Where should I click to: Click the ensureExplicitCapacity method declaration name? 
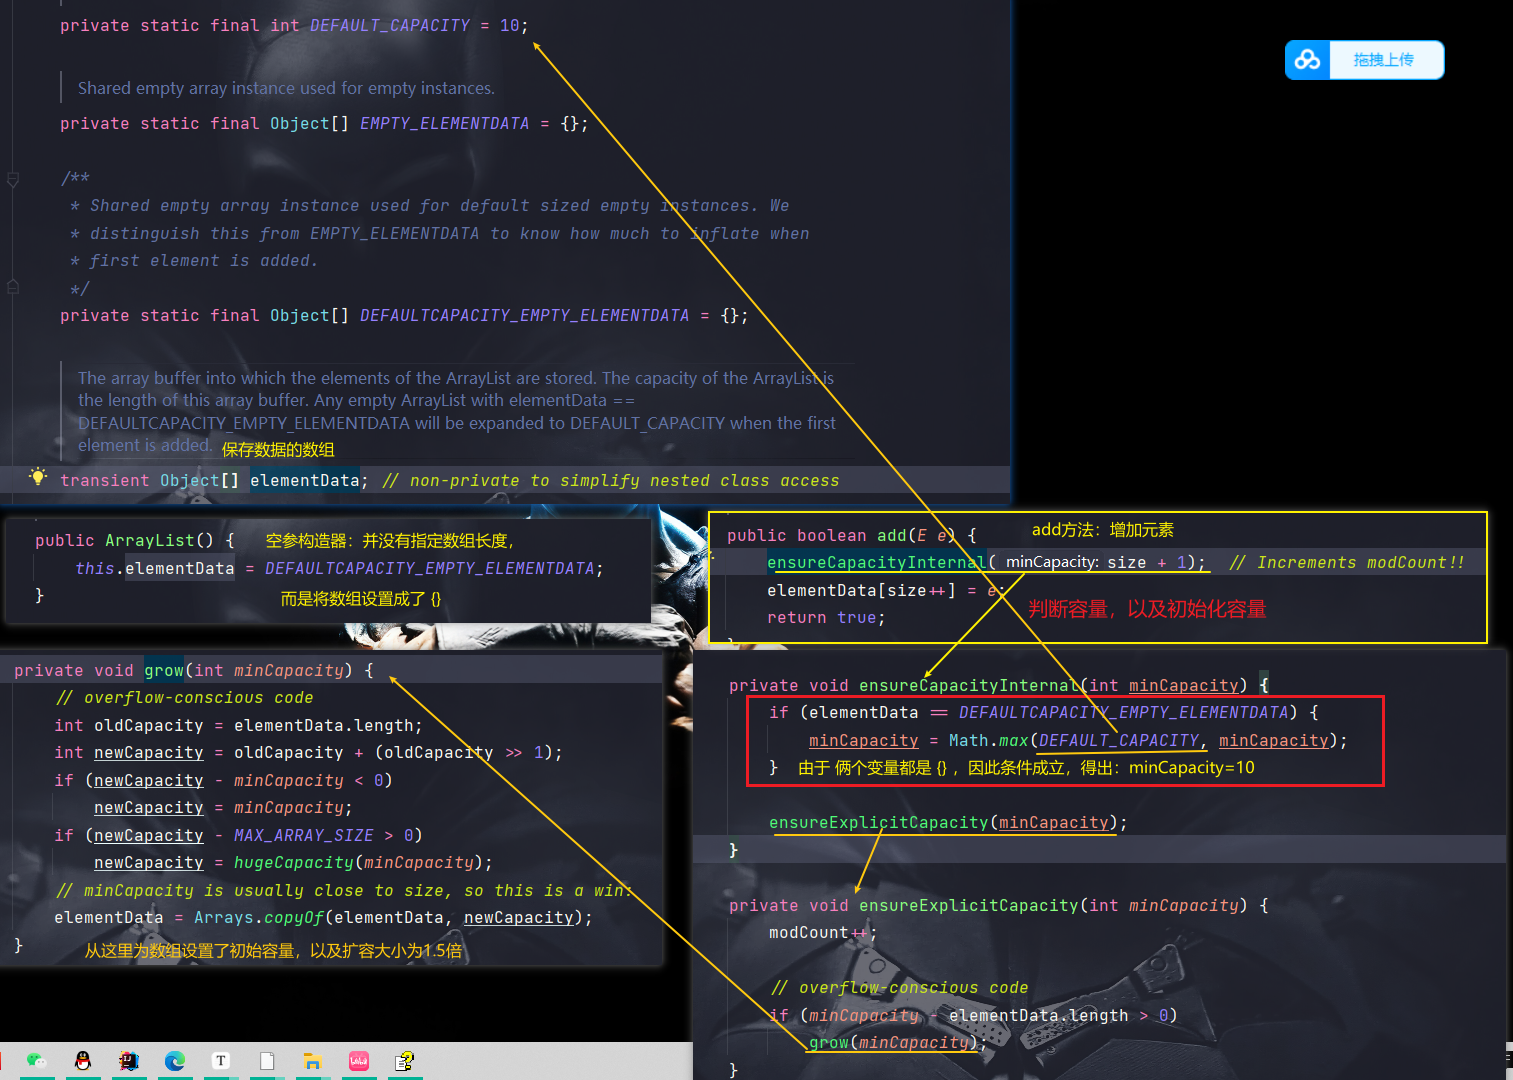point(969,906)
